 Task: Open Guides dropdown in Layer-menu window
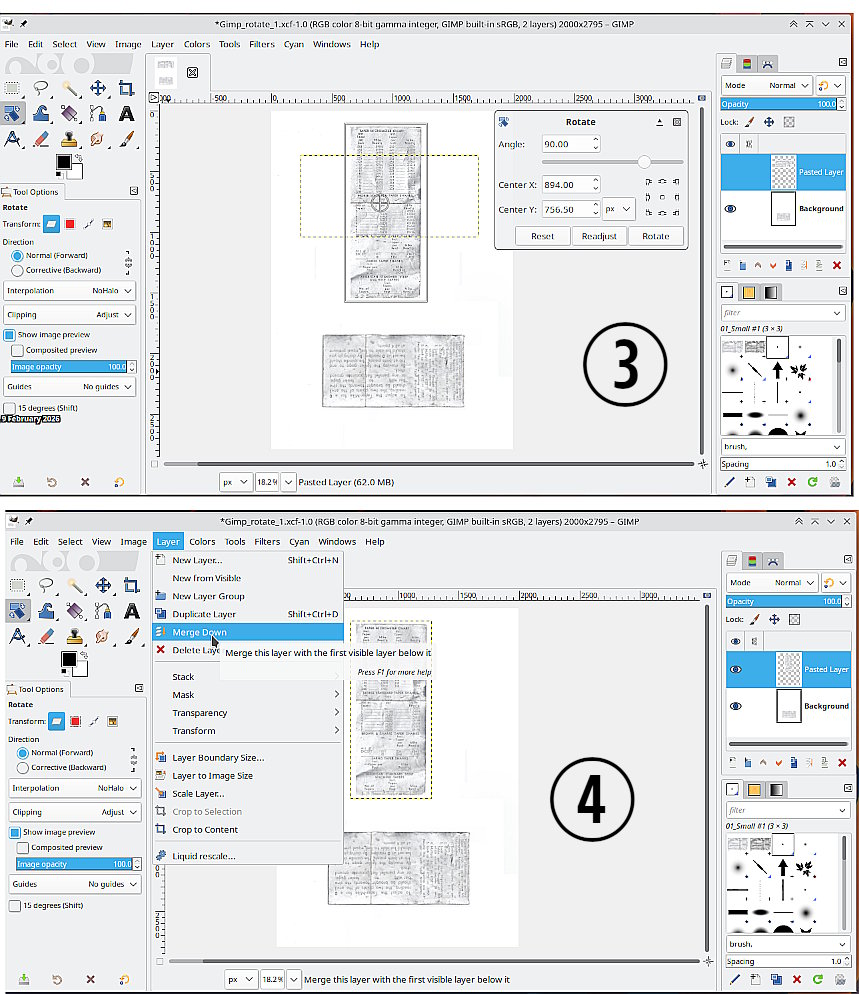click(x=75, y=884)
